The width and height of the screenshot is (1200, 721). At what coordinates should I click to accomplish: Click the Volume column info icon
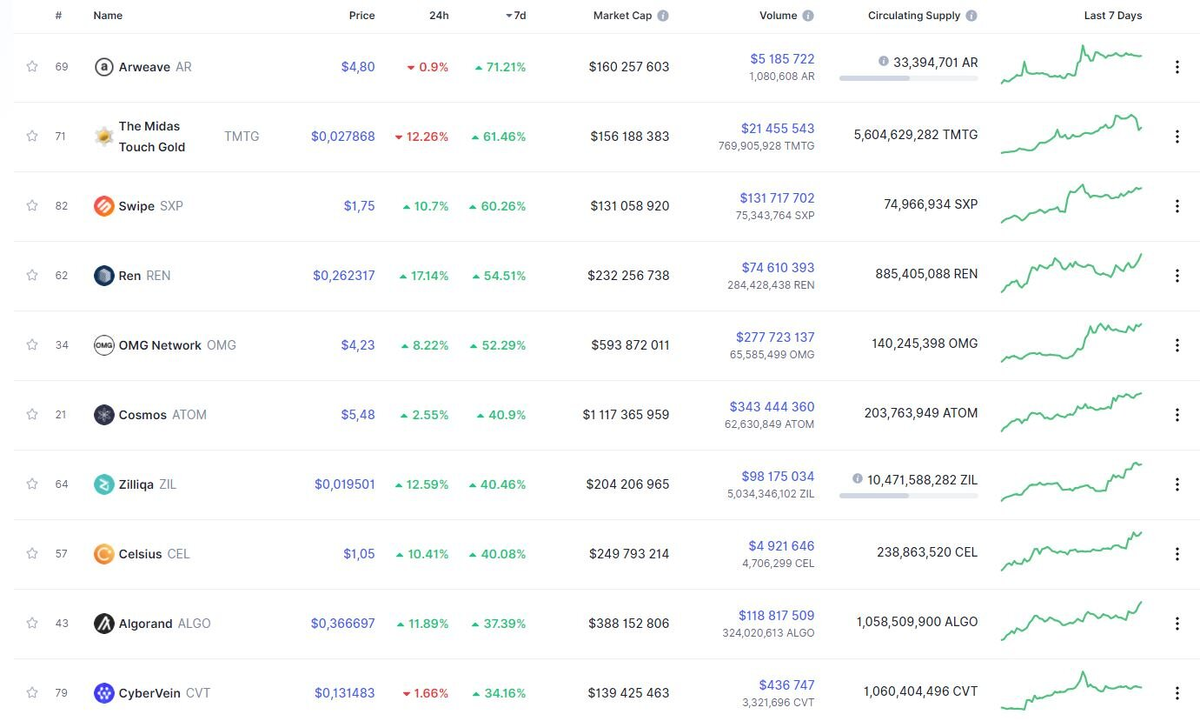[x=808, y=16]
